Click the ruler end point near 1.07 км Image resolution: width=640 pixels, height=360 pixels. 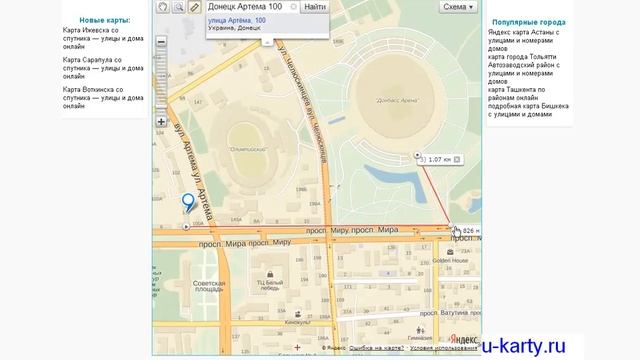(x=417, y=155)
